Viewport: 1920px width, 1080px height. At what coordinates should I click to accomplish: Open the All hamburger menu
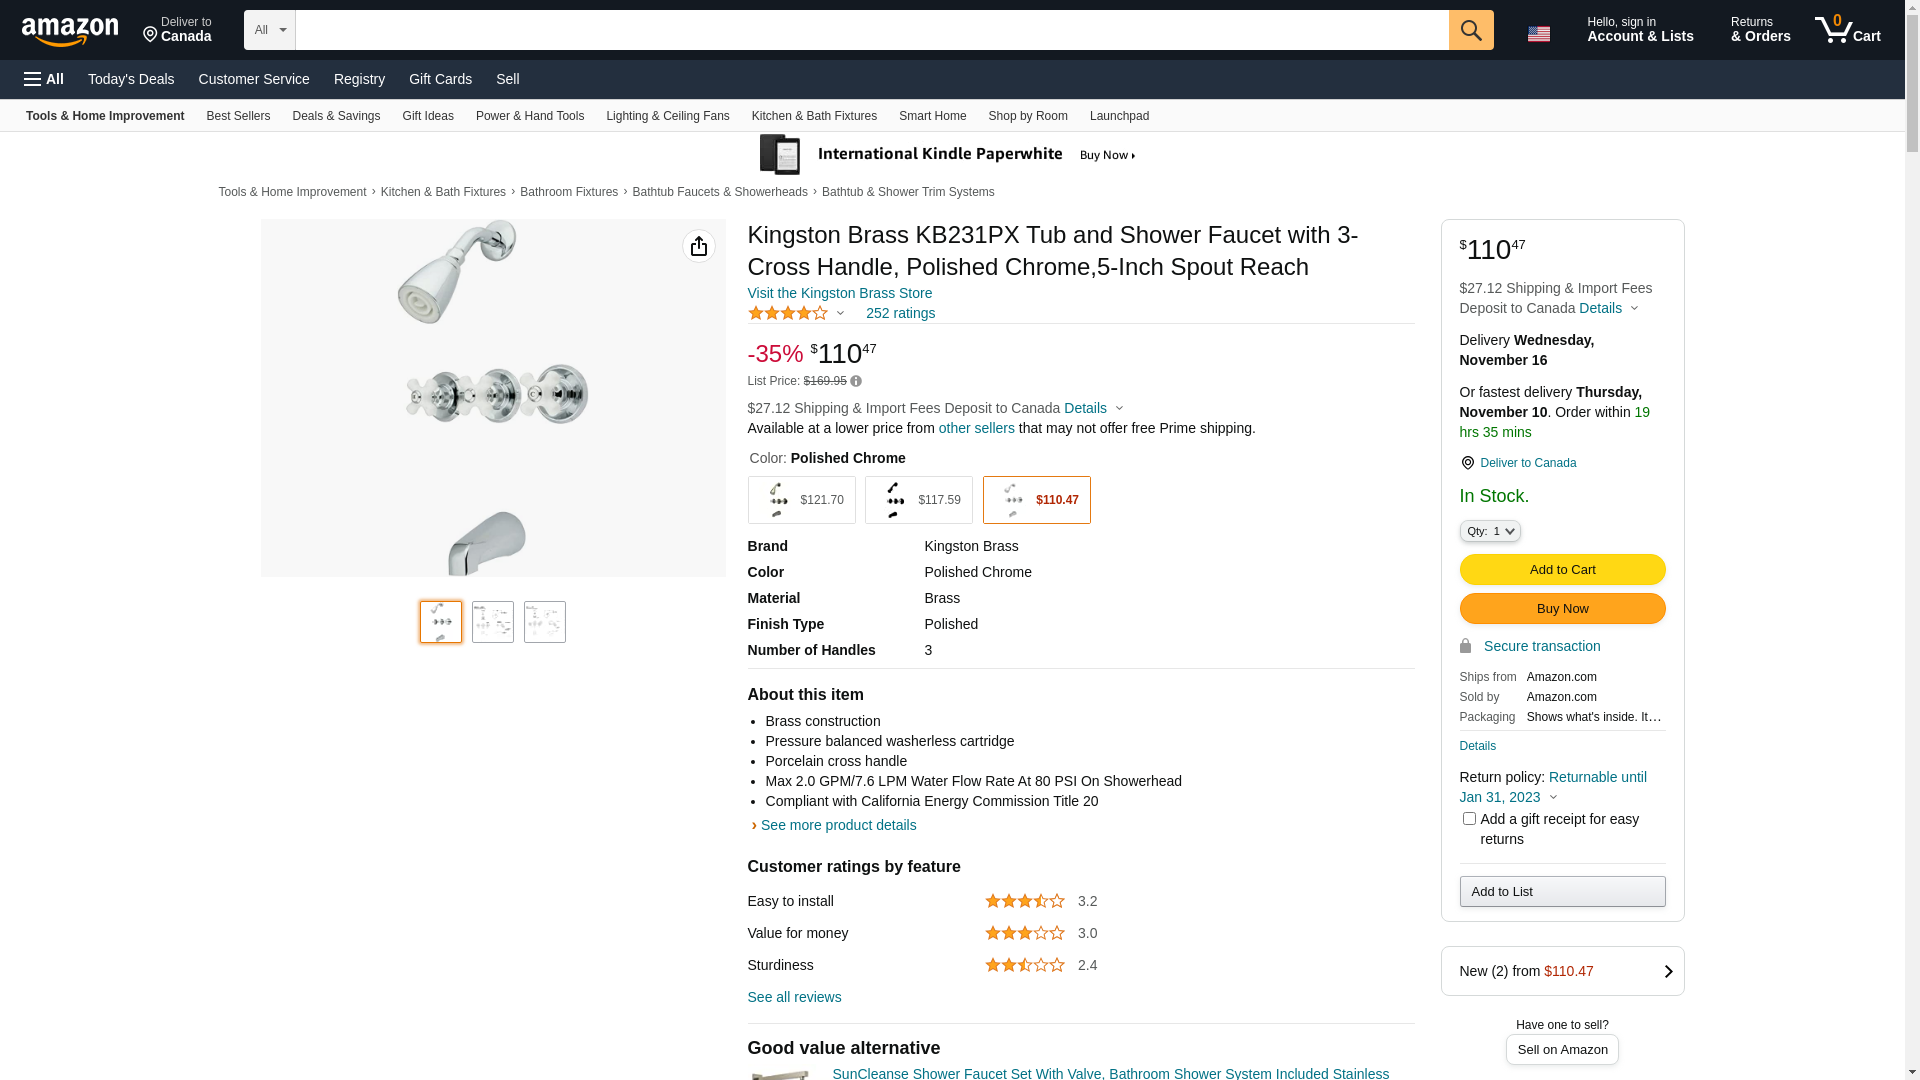coord(44,79)
